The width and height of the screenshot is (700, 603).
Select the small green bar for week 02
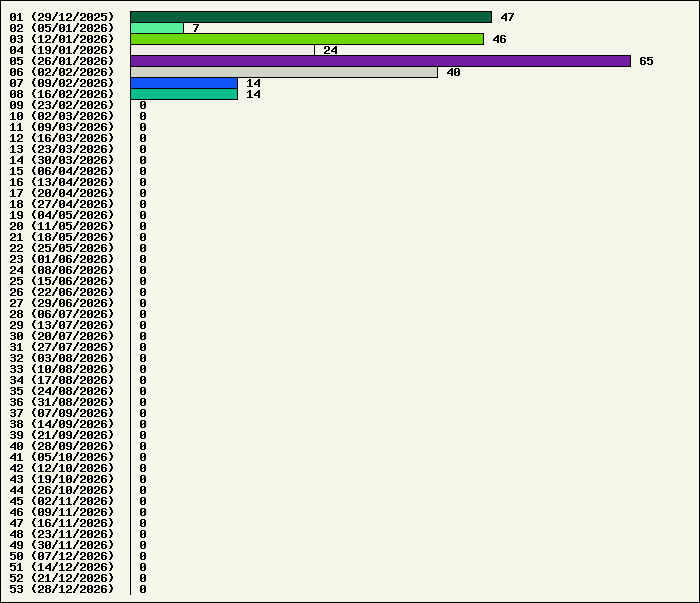(157, 28)
